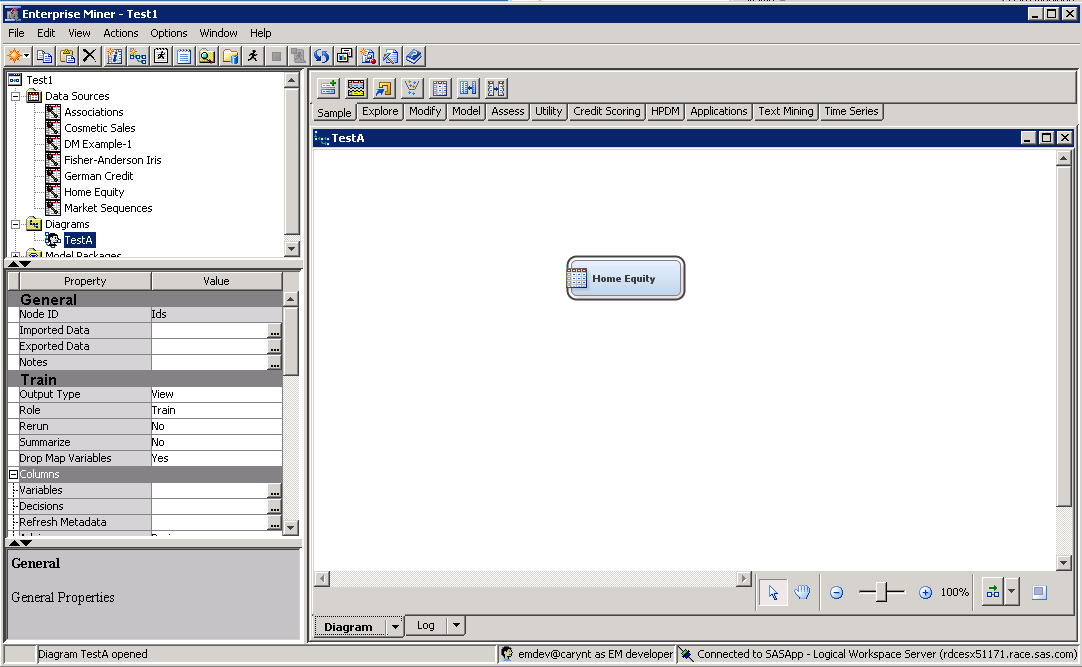
Task: Open the Actions menu
Action: (121, 33)
